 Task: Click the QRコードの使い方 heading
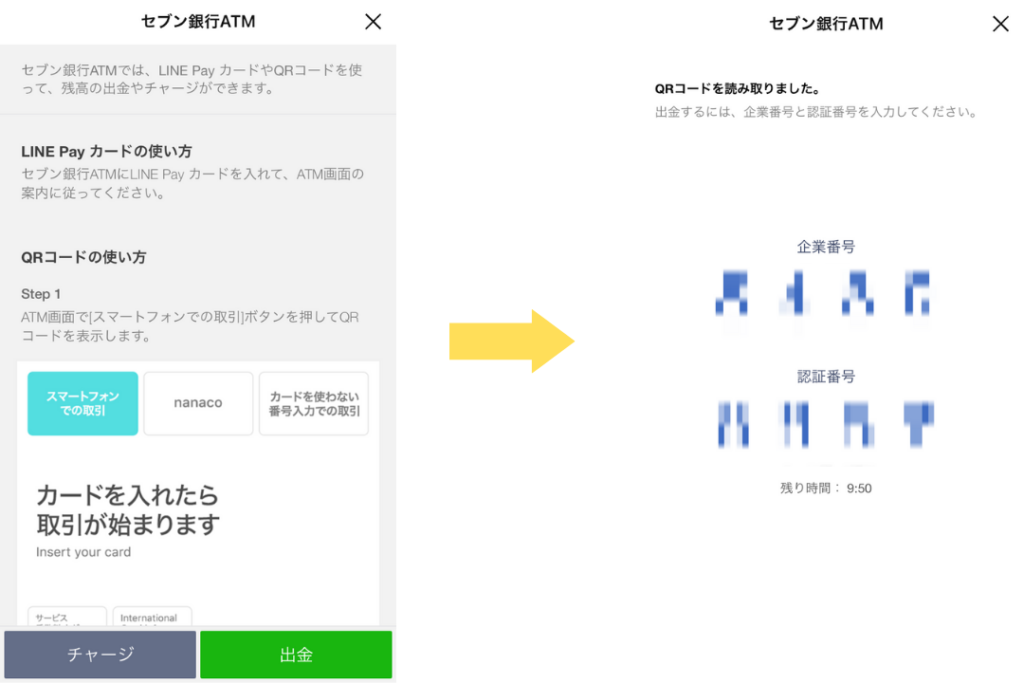[x=84, y=257]
